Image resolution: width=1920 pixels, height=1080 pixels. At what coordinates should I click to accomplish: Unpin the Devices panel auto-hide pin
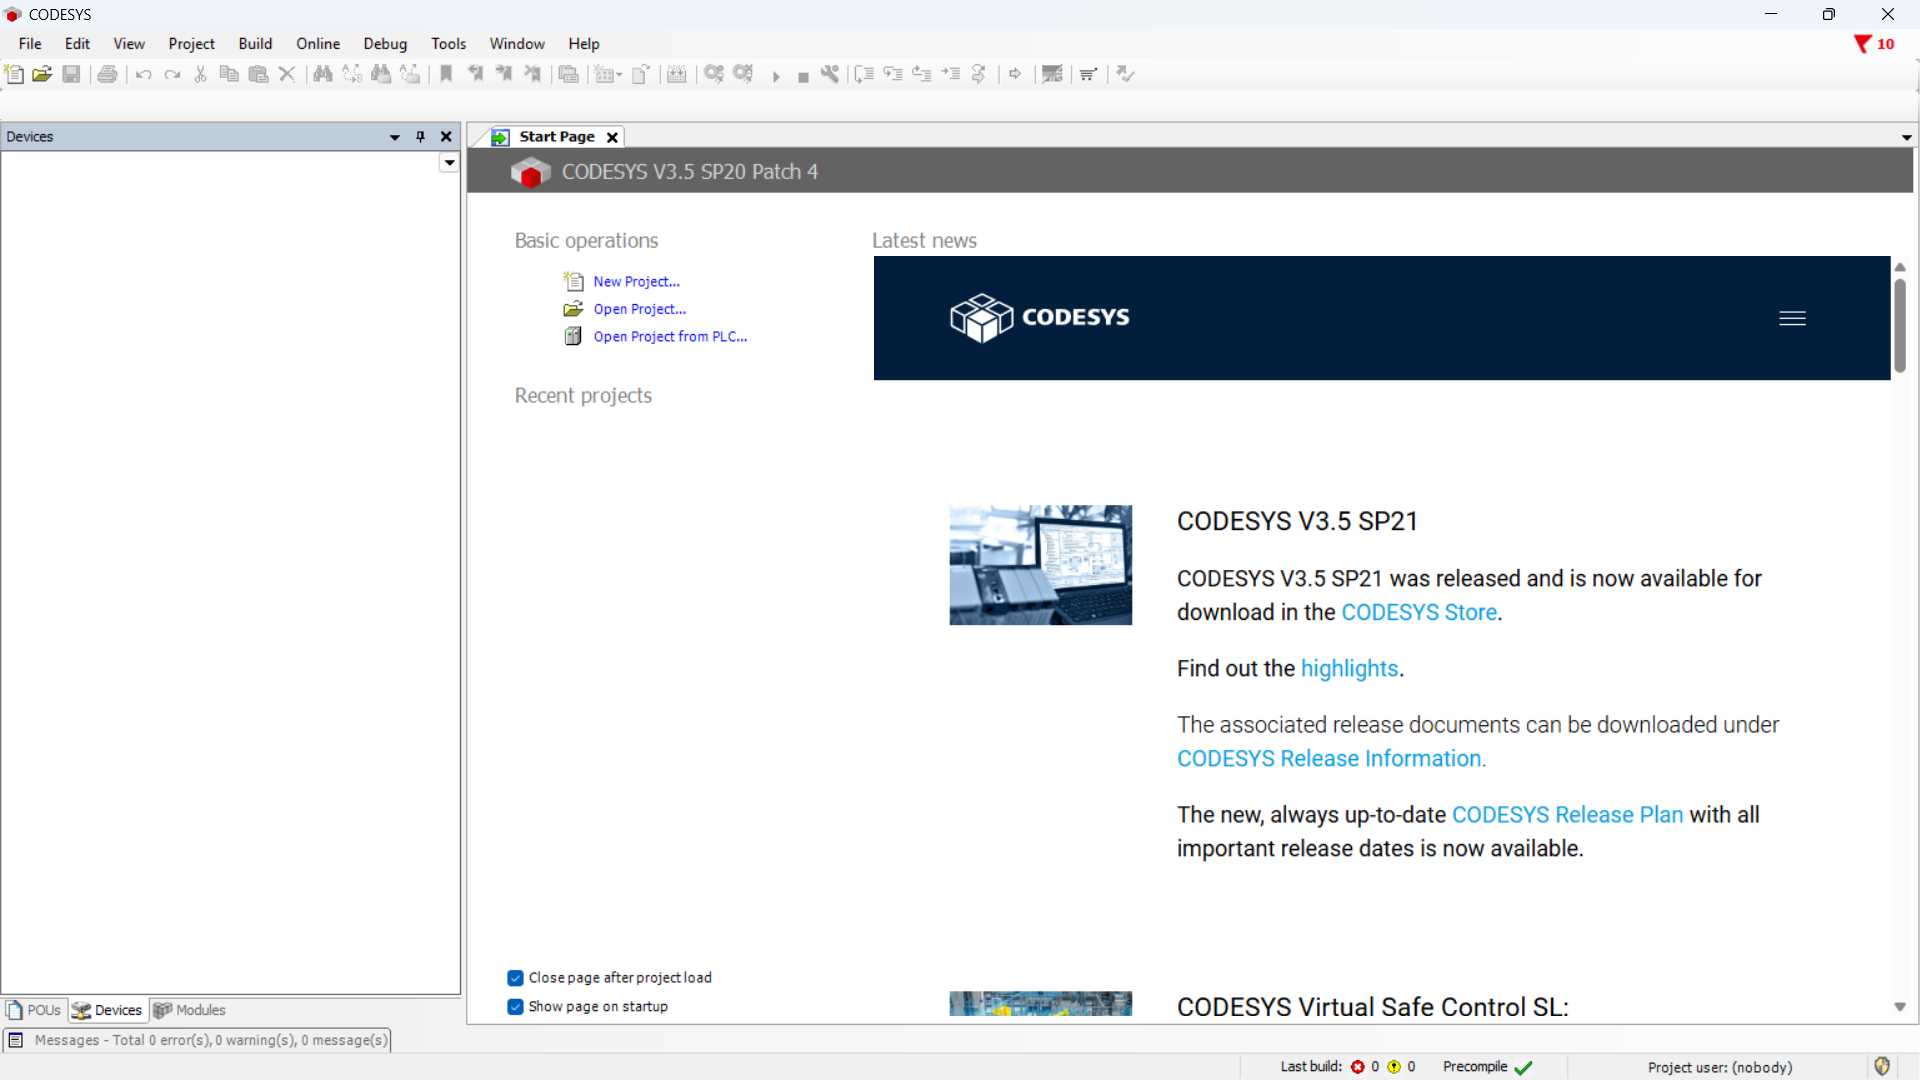(420, 136)
